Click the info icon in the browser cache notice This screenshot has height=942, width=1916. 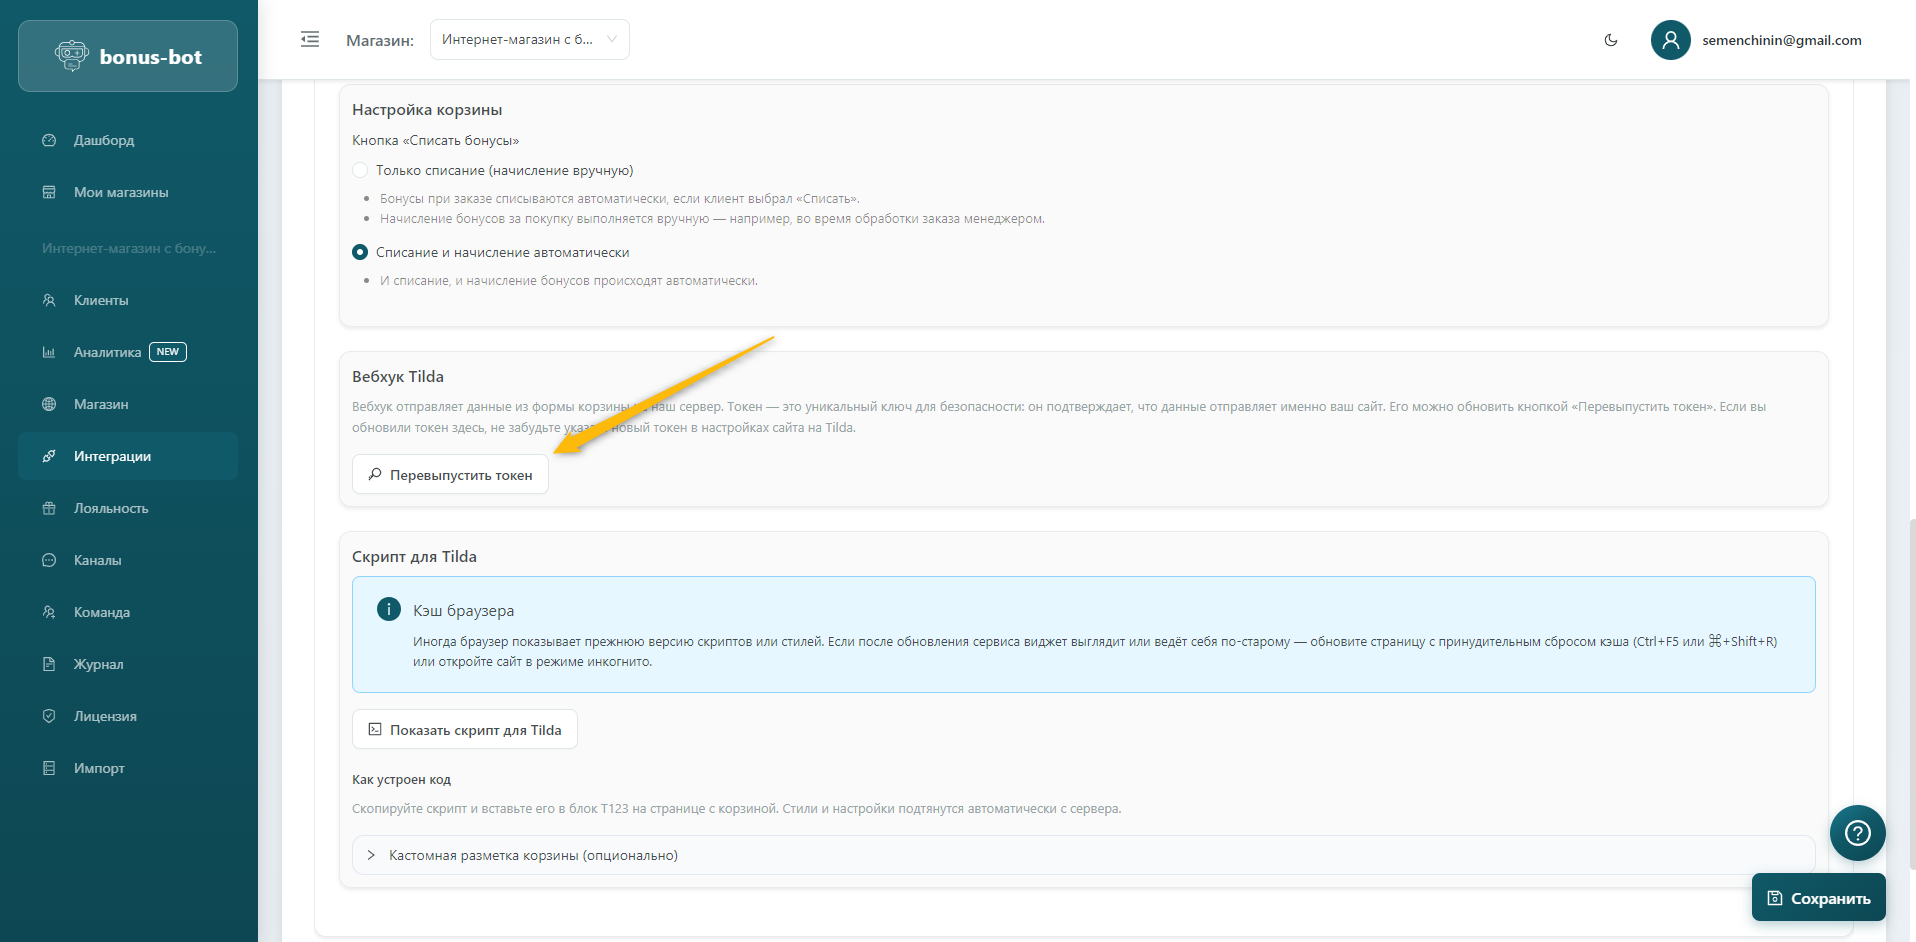pos(389,609)
